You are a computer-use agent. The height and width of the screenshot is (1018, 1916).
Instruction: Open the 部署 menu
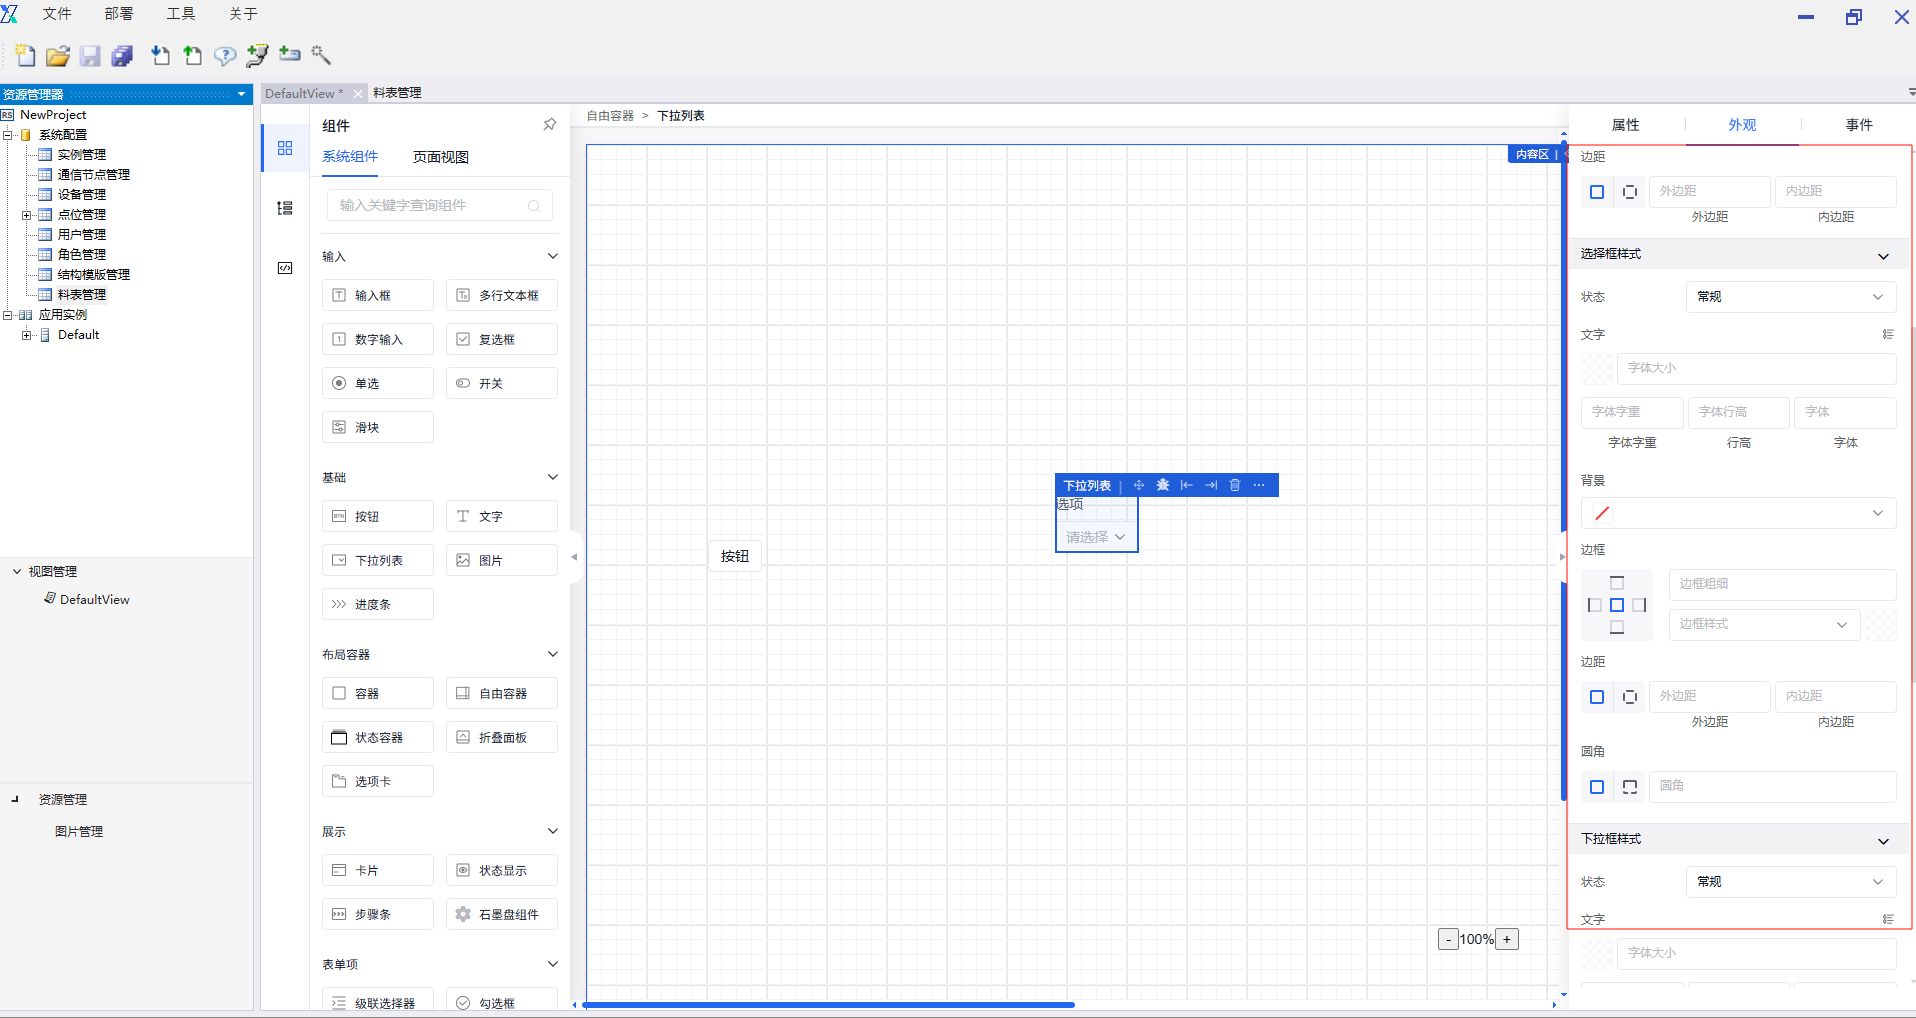tap(118, 14)
